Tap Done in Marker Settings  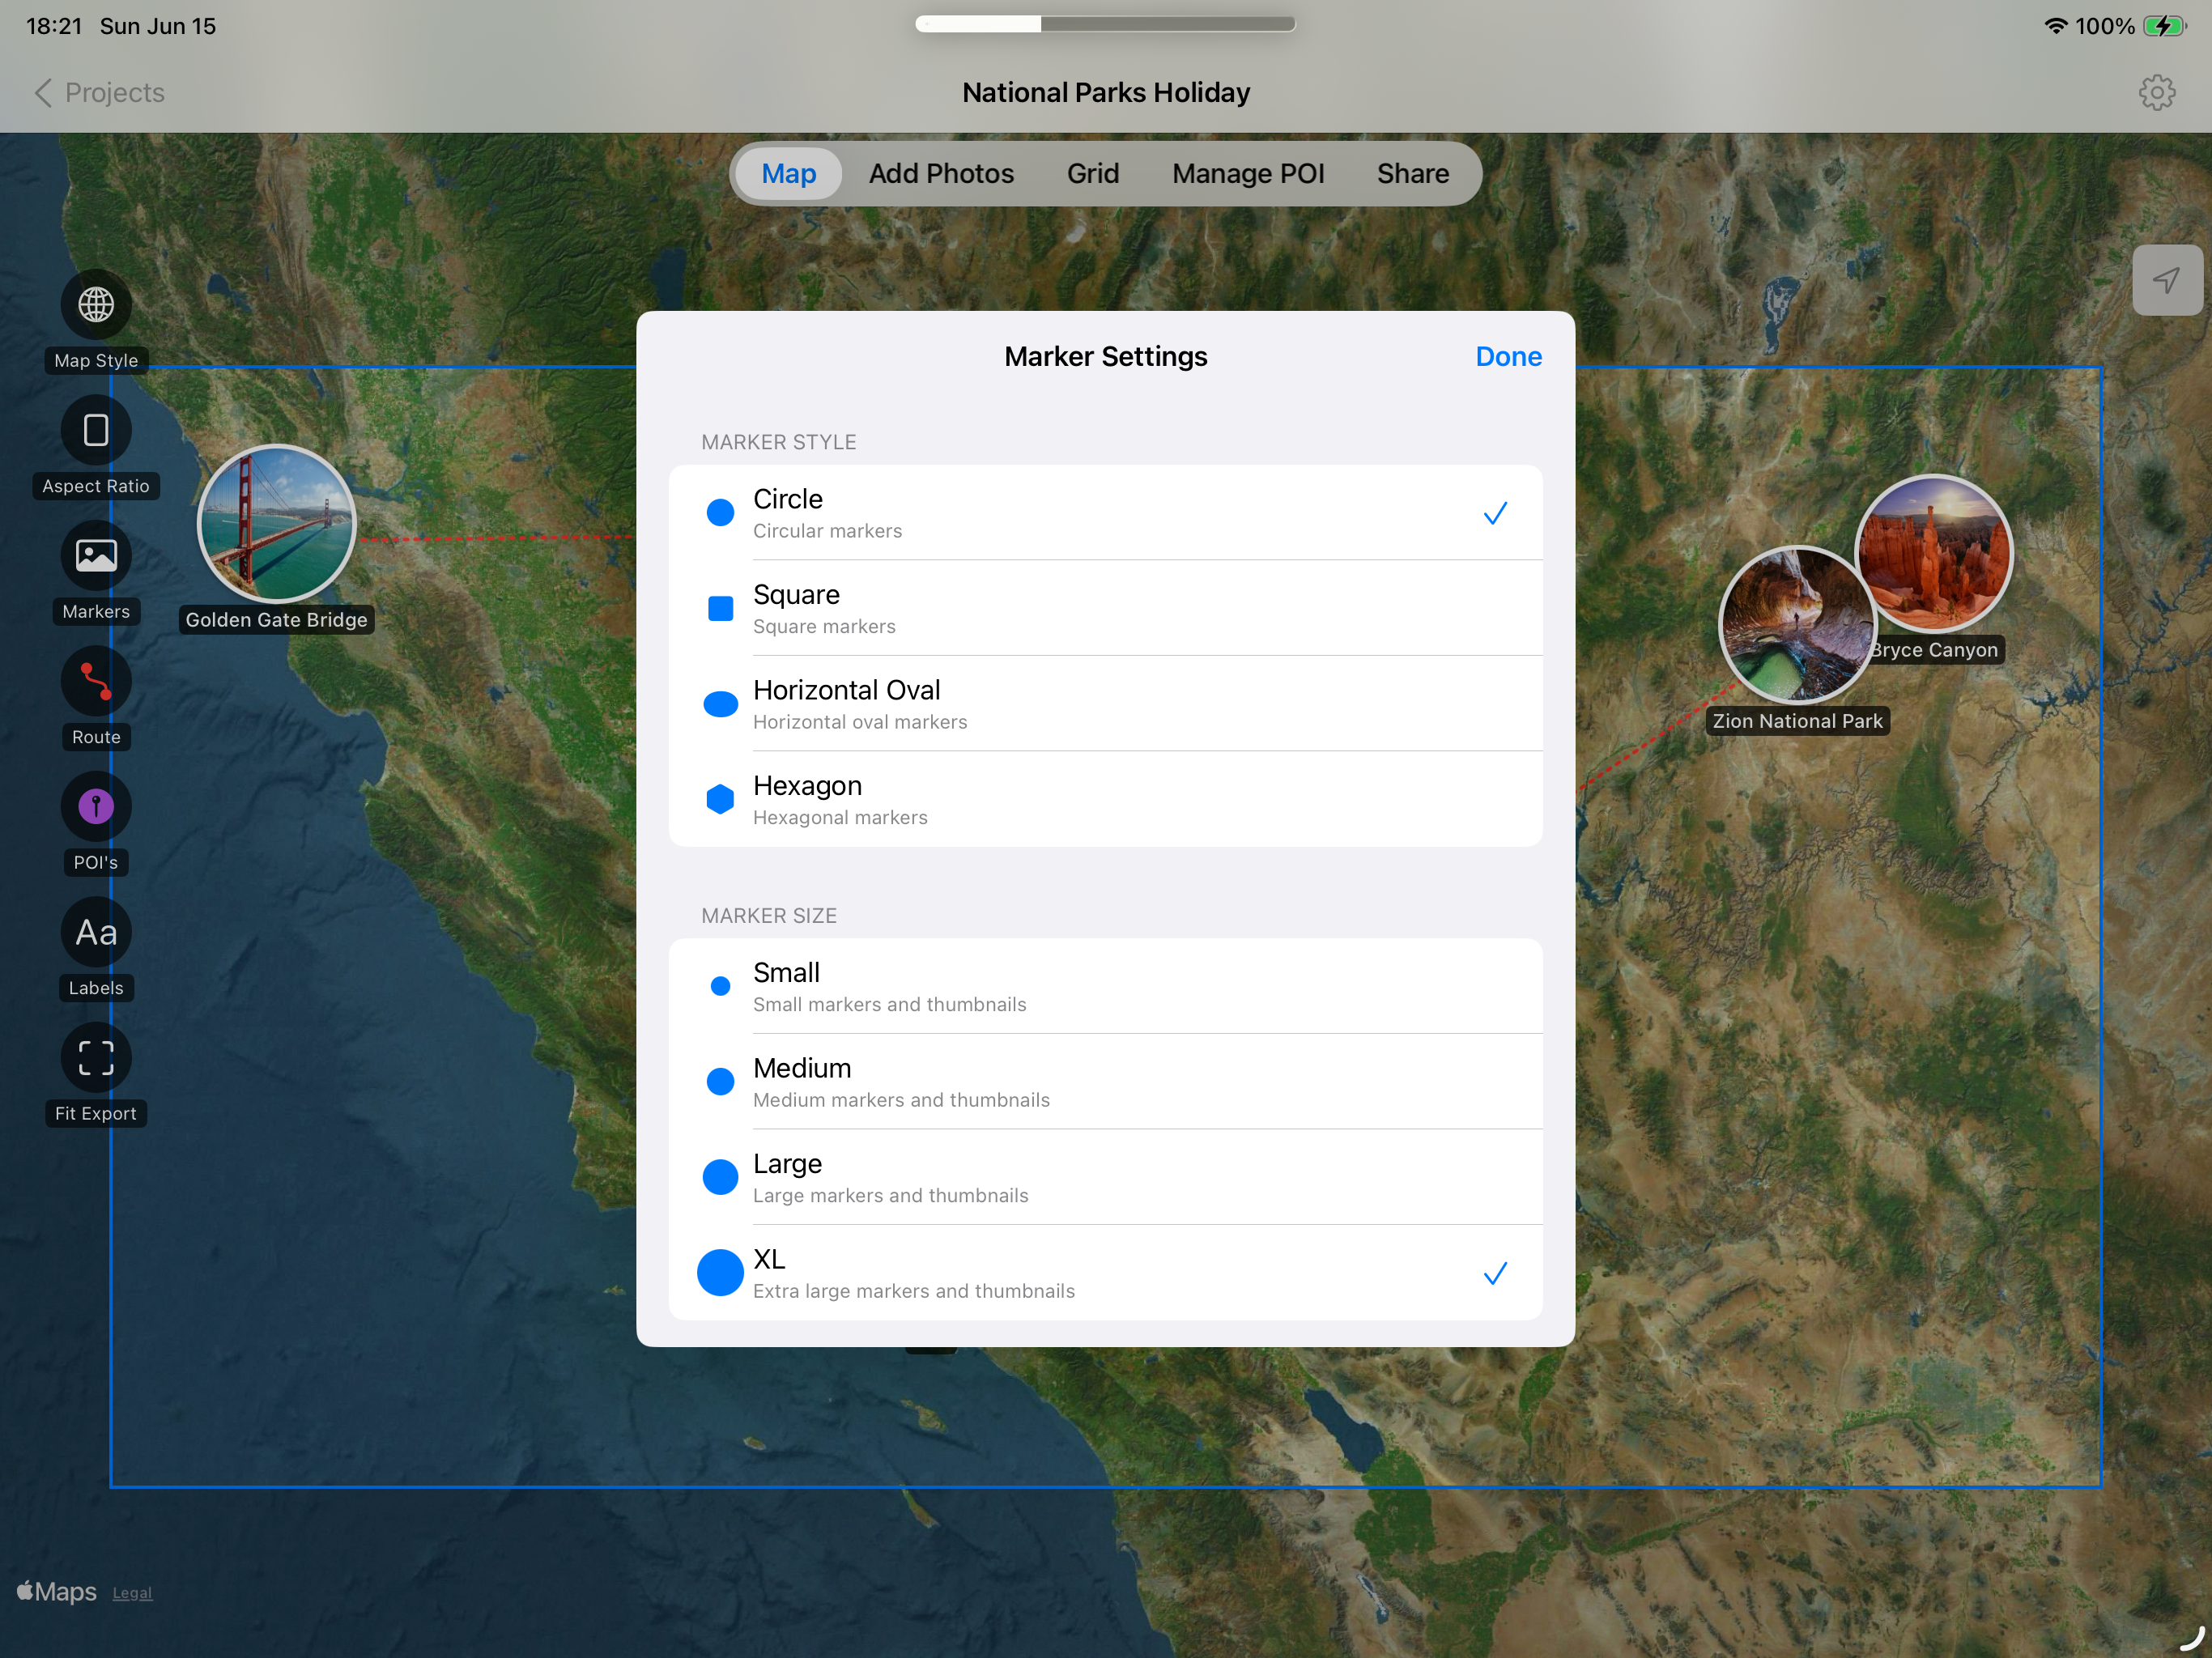click(1508, 356)
